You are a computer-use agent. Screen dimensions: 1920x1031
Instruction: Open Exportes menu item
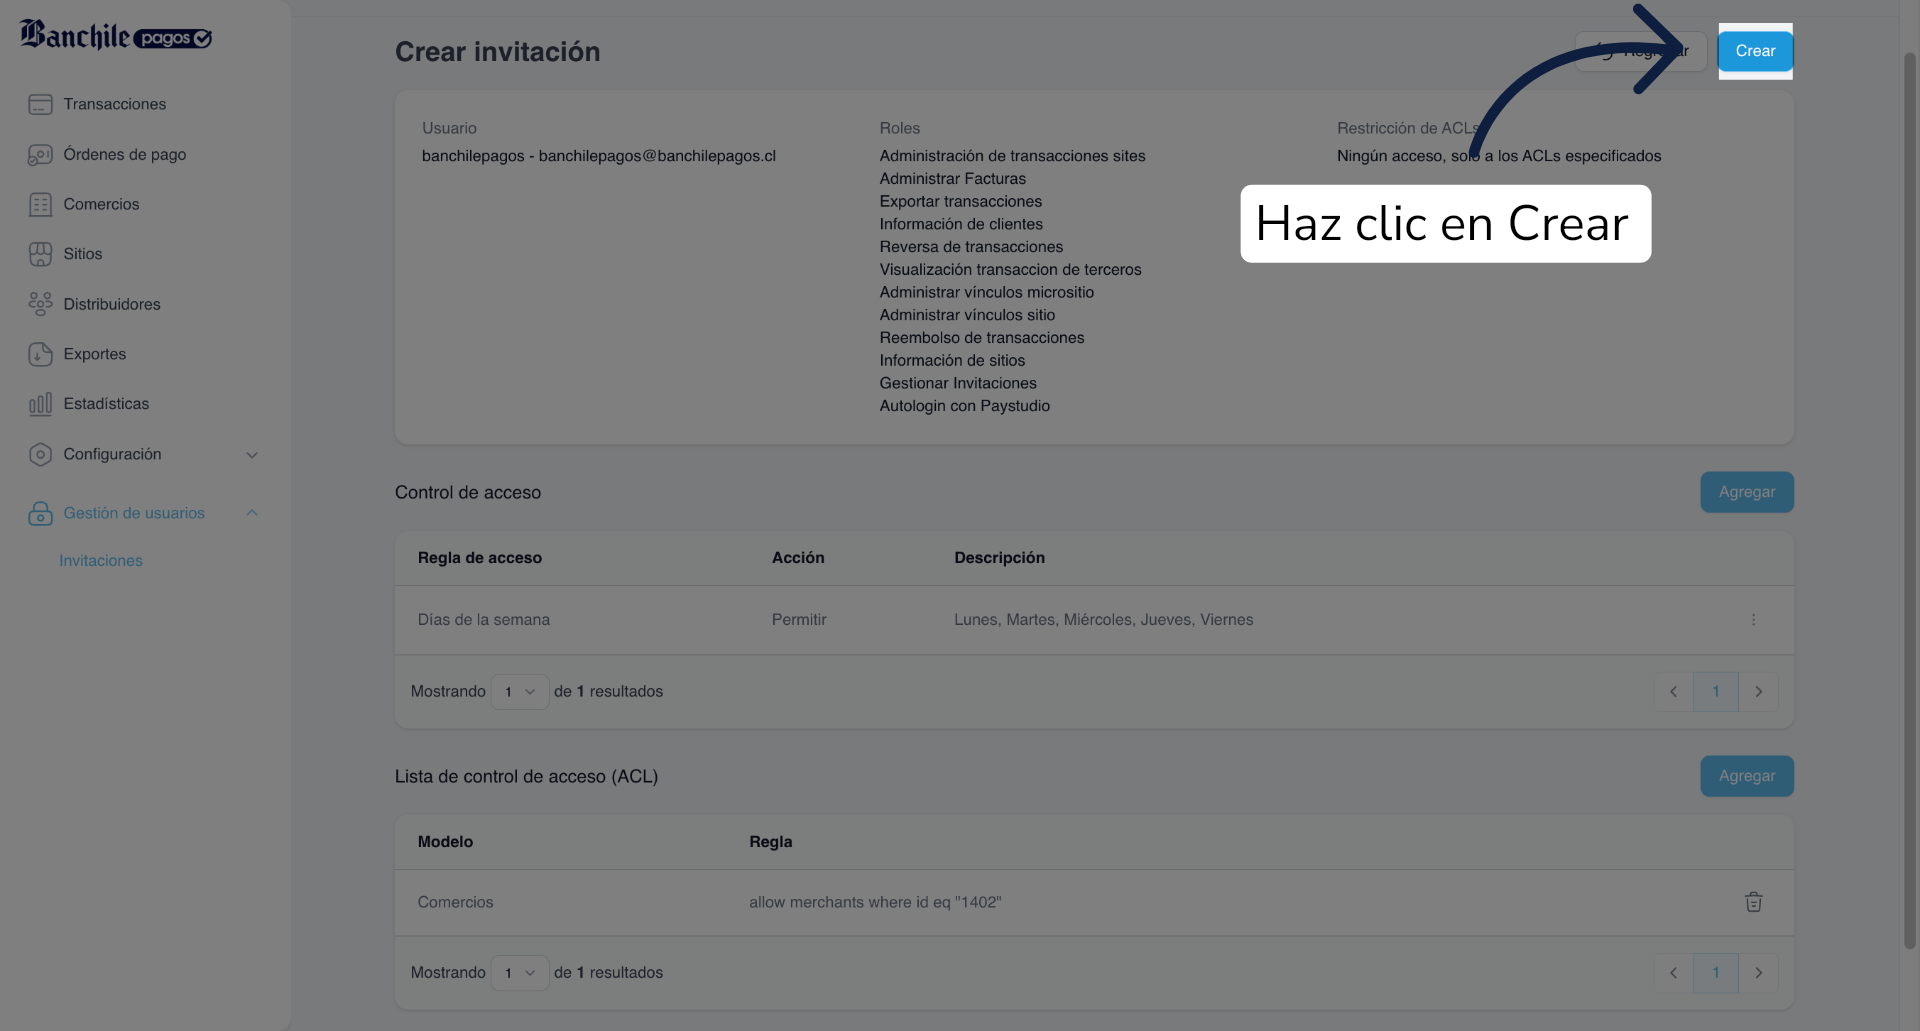[95, 354]
